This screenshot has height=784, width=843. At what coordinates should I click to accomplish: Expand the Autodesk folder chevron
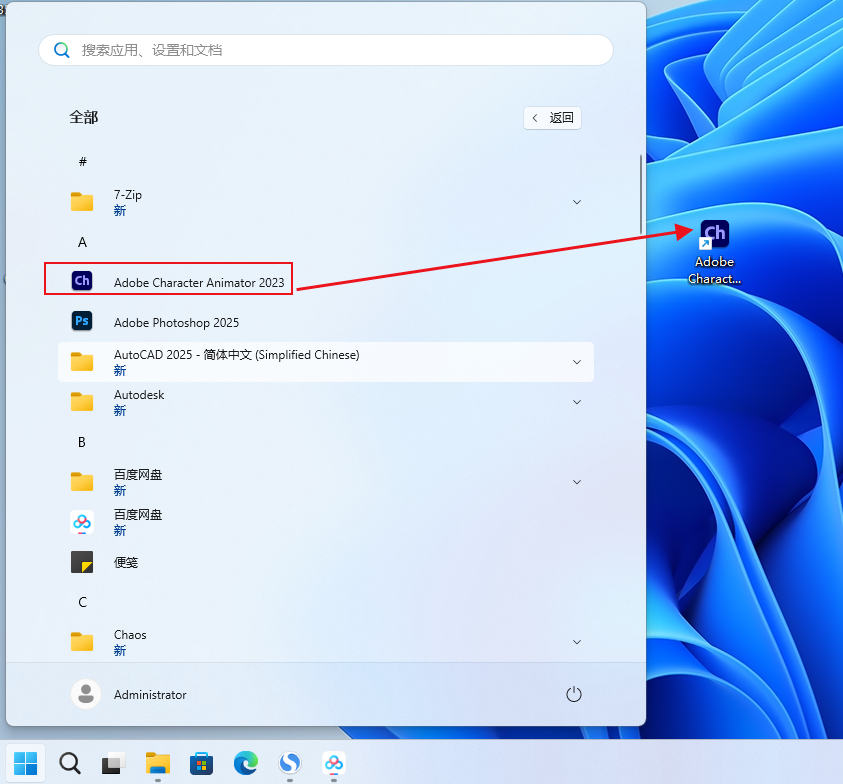[577, 402]
